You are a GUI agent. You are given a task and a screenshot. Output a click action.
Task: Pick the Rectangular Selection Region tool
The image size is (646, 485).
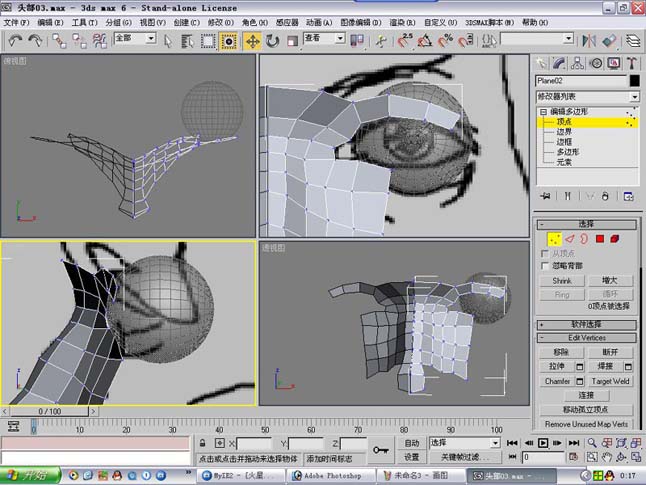(208, 41)
